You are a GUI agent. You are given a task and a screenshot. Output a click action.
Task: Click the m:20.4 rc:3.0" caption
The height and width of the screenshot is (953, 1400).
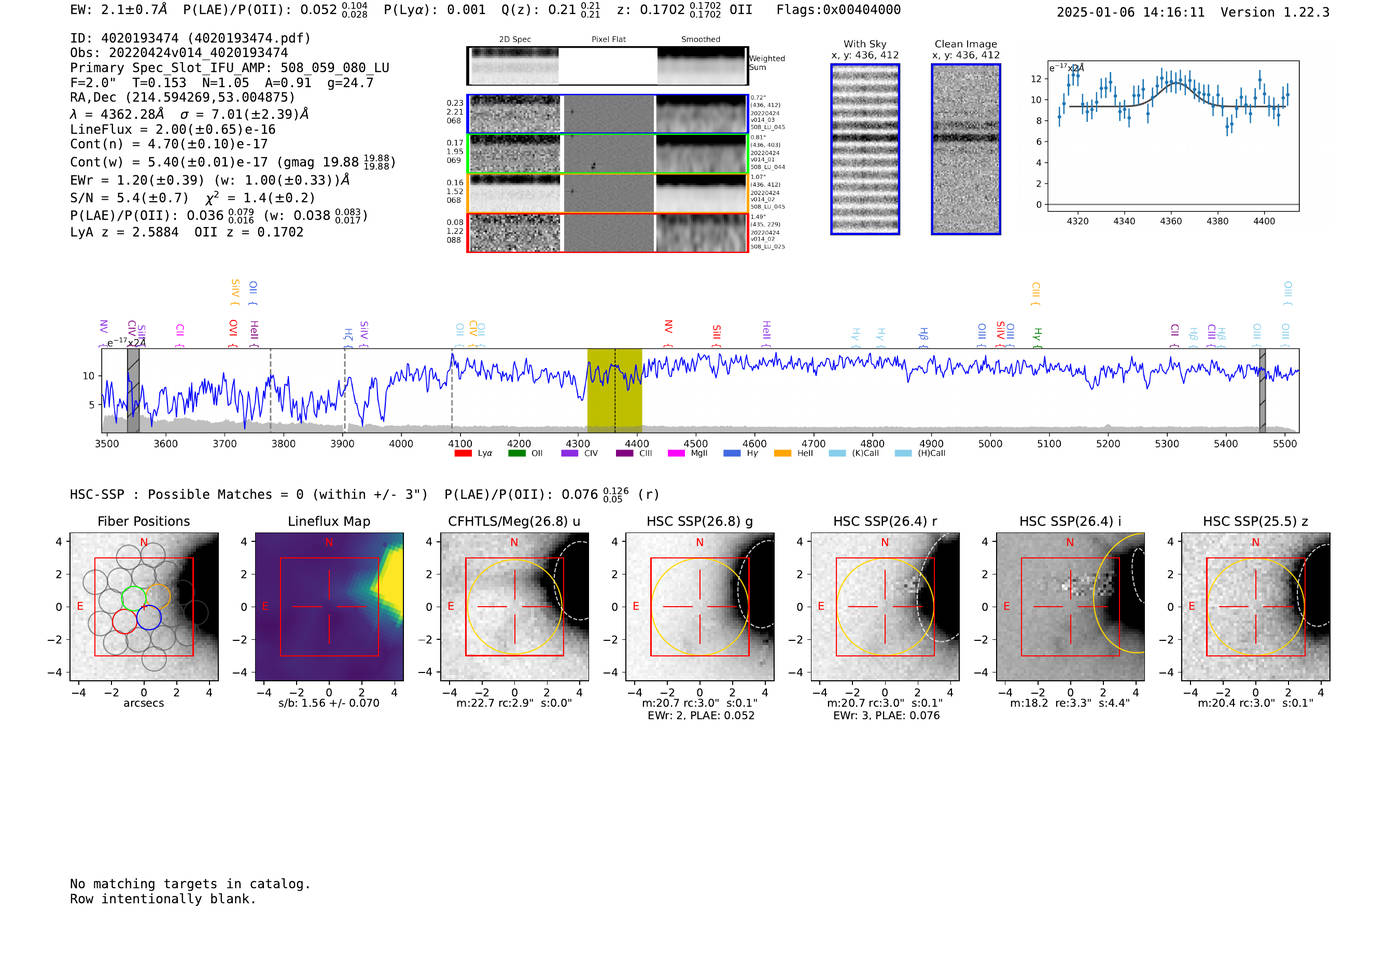point(1256,703)
